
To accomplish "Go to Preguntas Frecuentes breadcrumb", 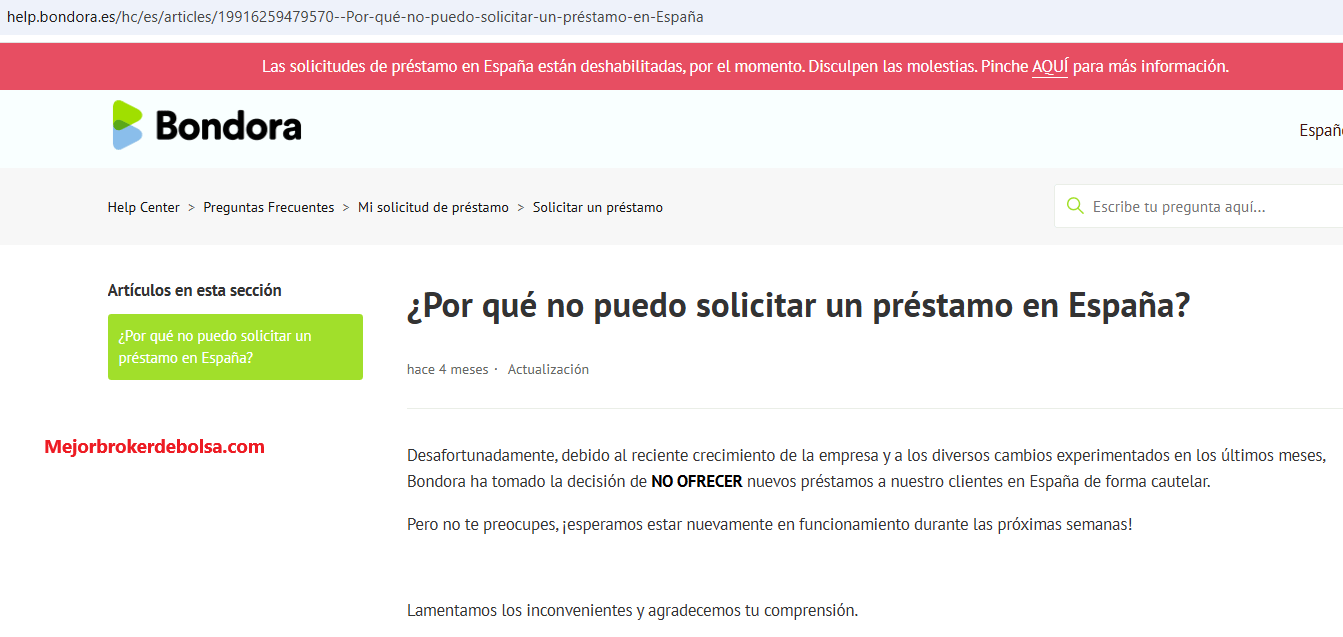I will (x=269, y=207).
